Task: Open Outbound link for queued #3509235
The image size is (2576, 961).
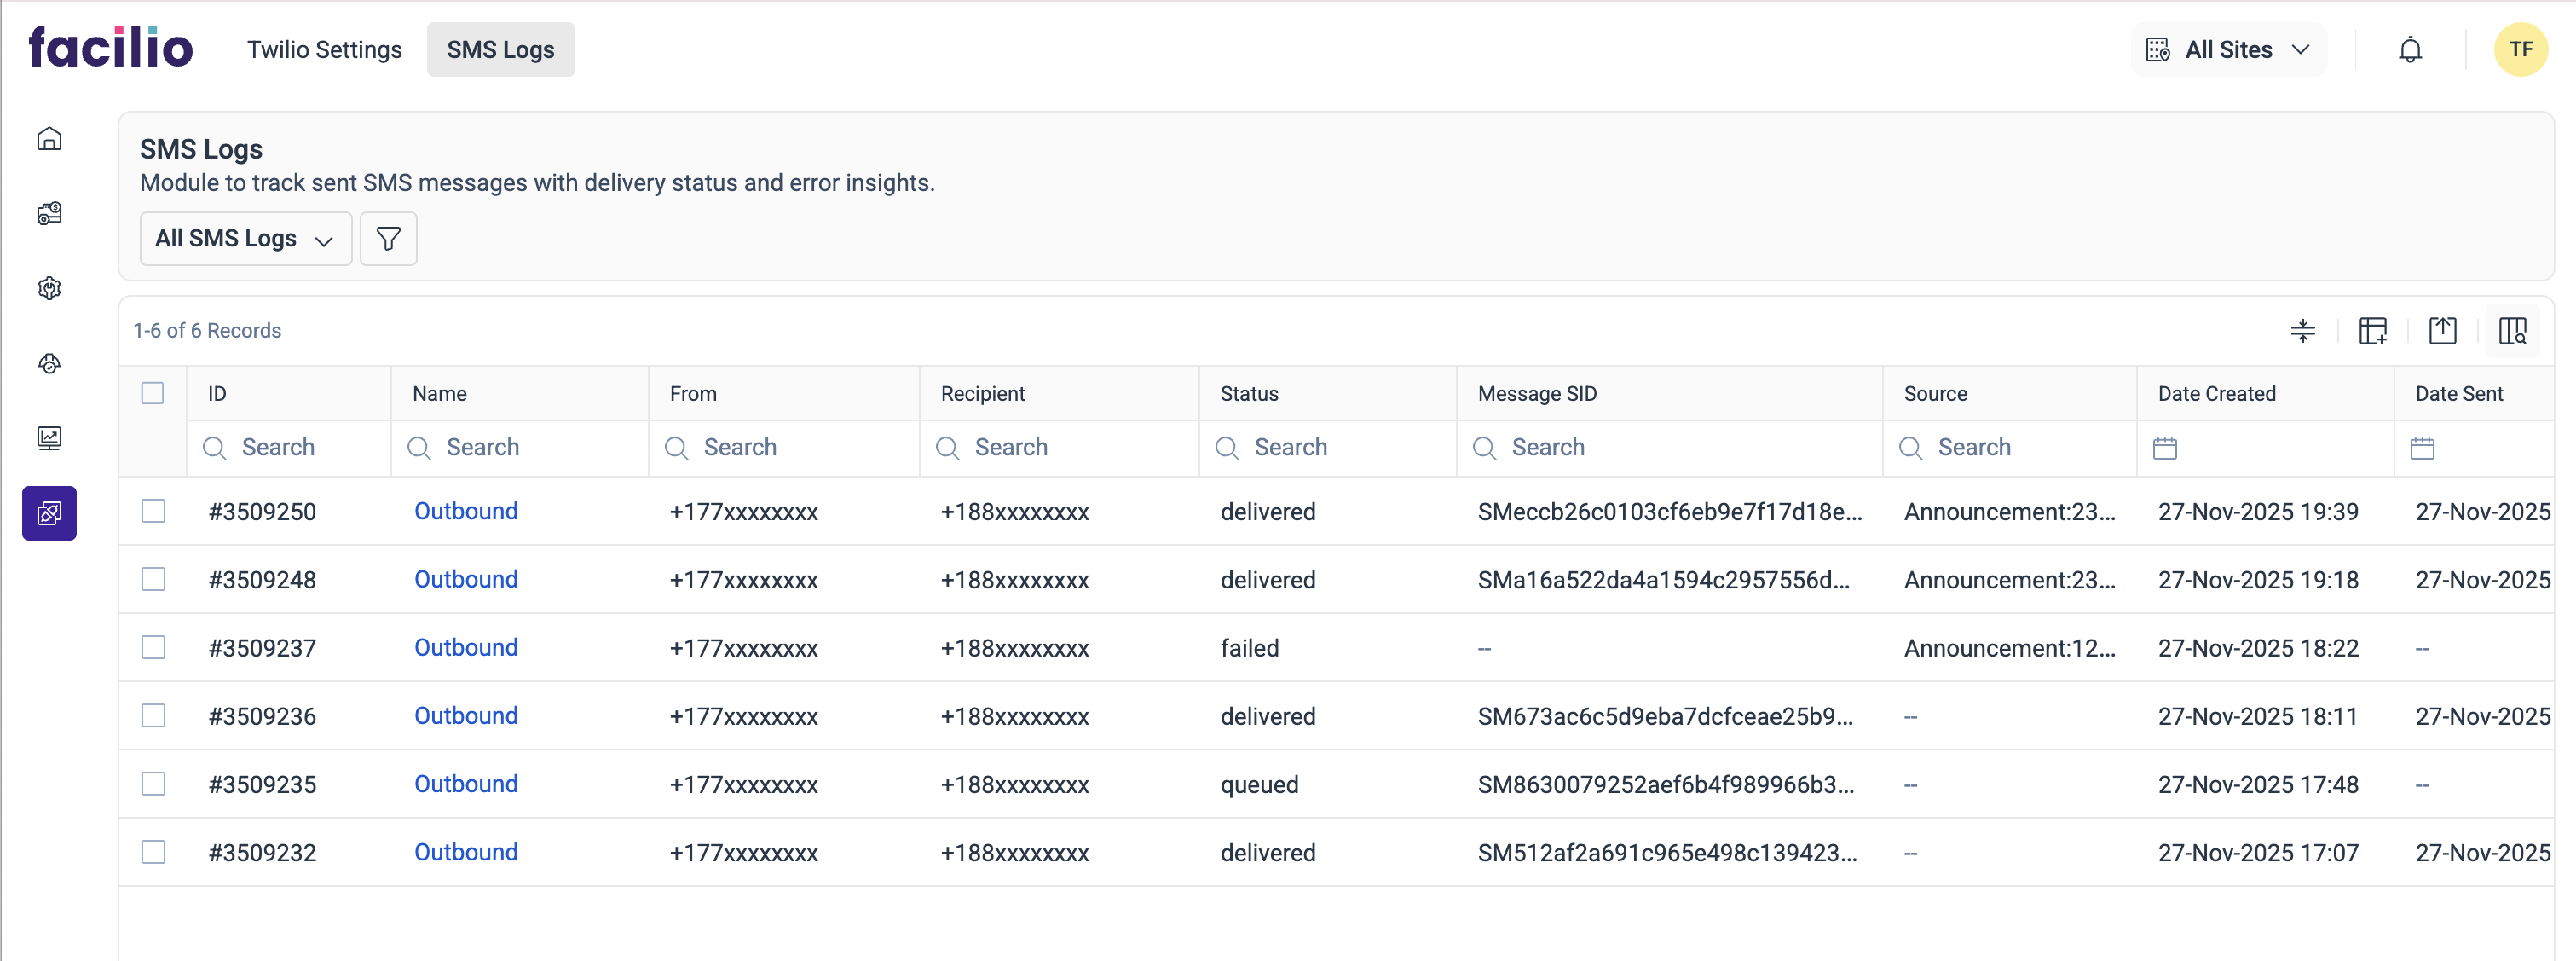Action: point(466,783)
